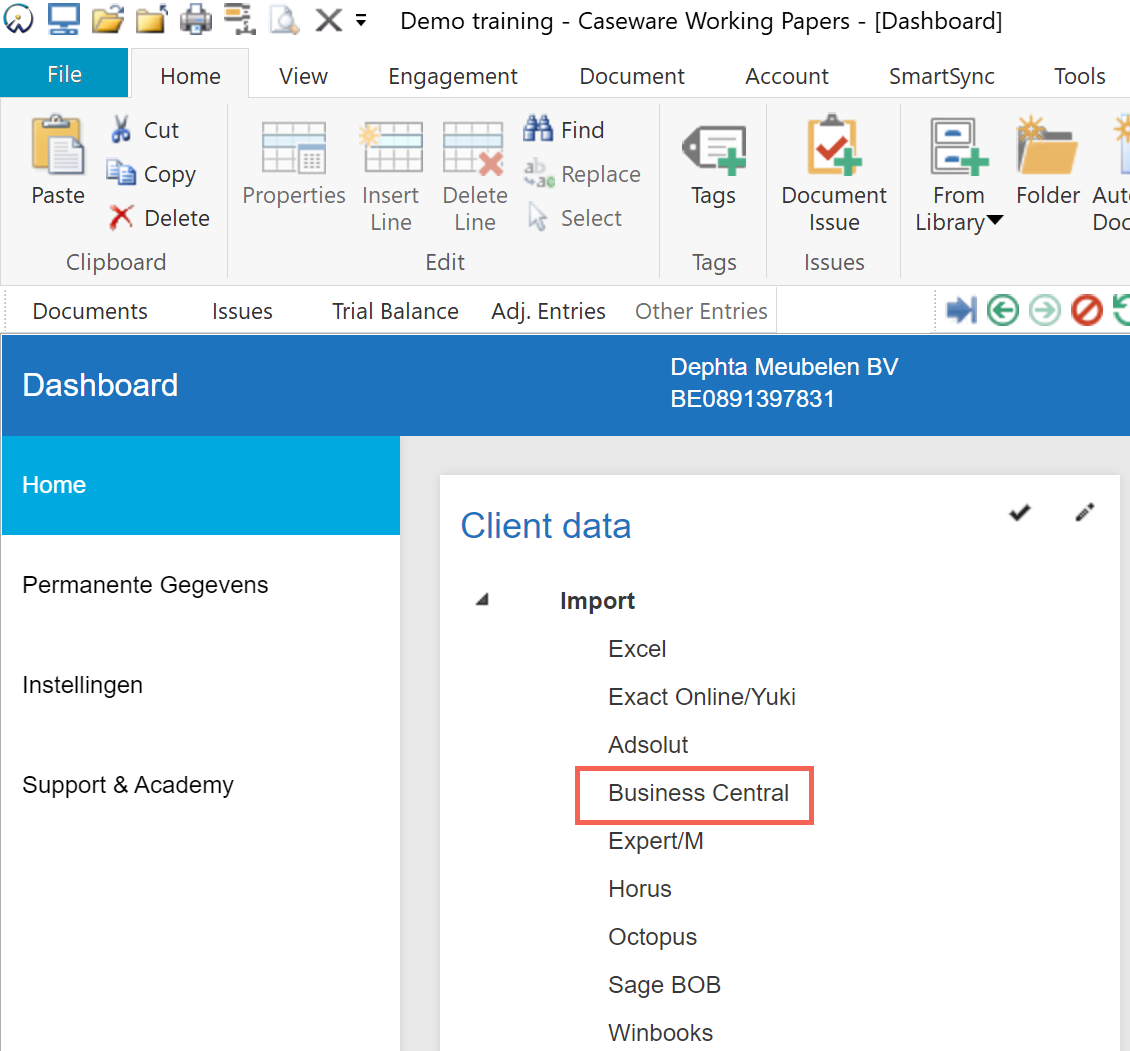Click company name Dephta Meubelen BV
Image resolution: width=1130 pixels, height=1051 pixels.
[x=784, y=367]
